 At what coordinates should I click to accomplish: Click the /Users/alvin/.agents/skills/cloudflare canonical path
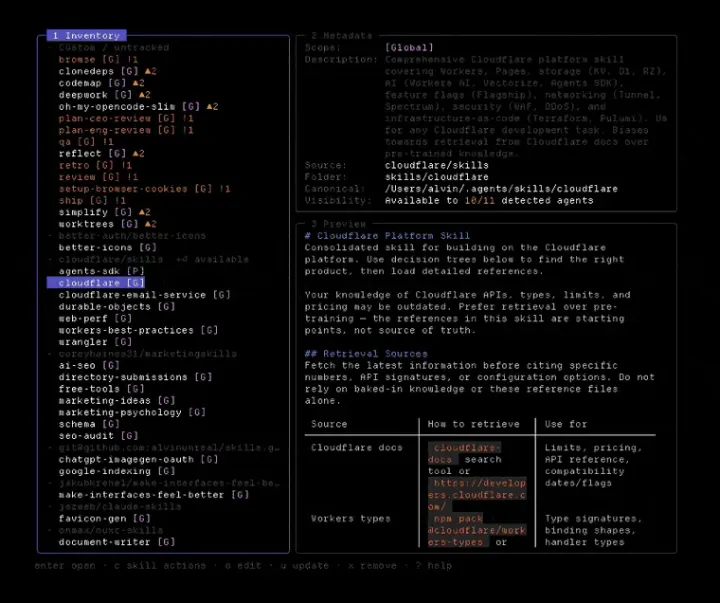[501, 189]
